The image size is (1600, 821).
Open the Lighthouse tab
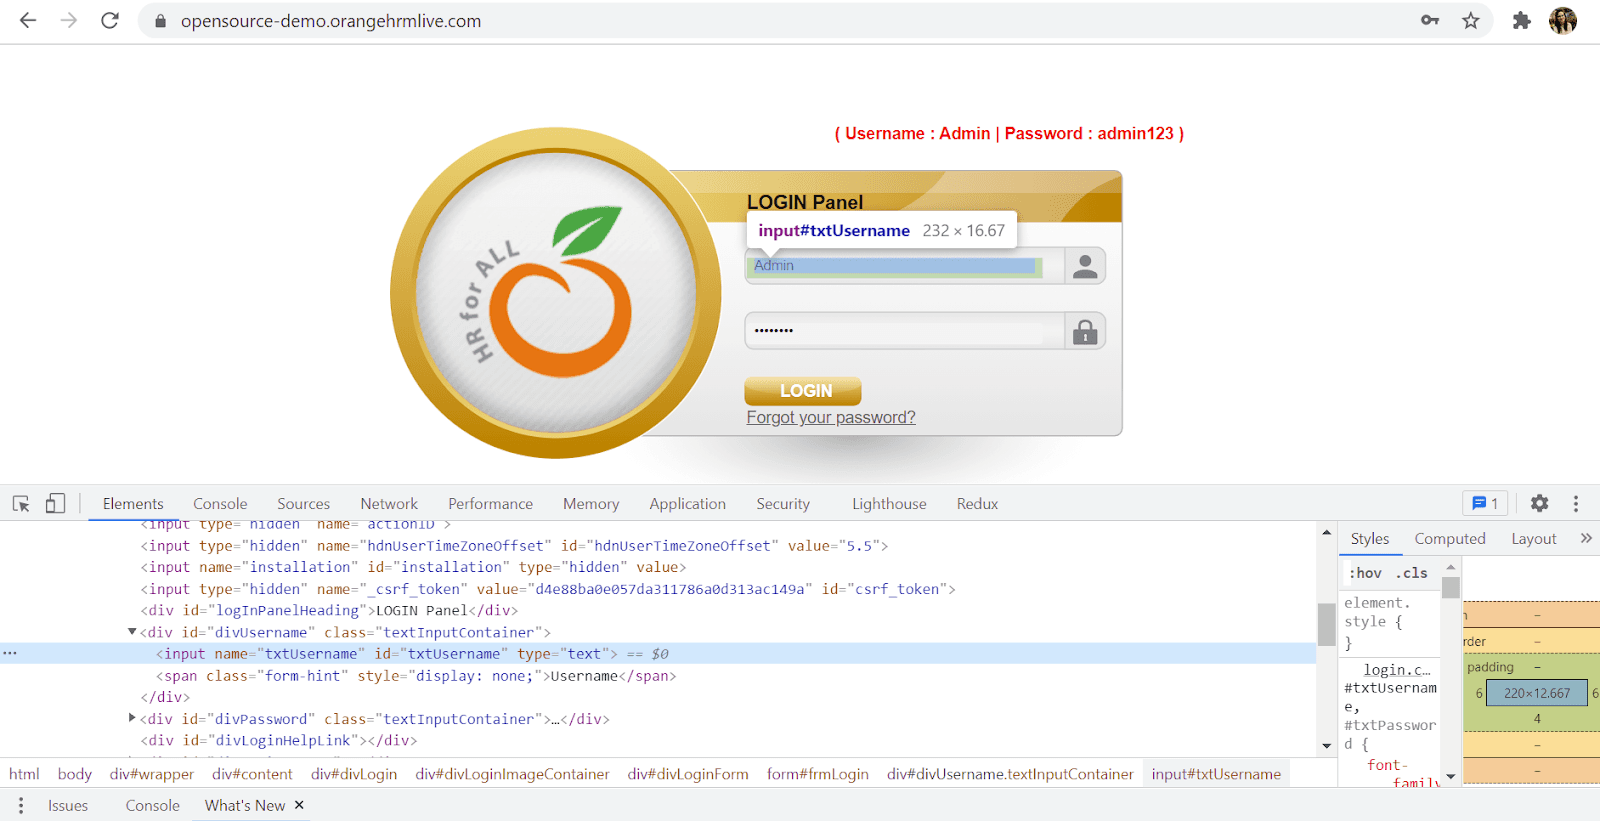pyautogui.click(x=889, y=504)
